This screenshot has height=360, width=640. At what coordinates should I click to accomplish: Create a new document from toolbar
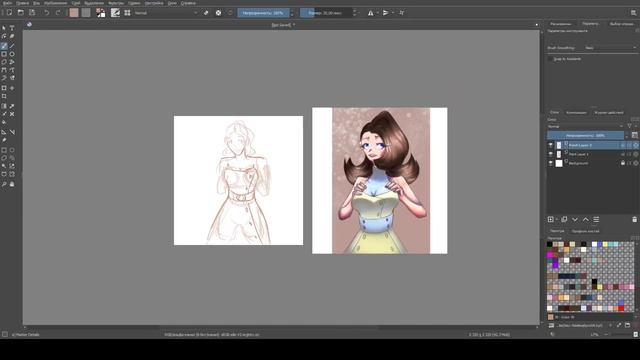tap(9, 13)
